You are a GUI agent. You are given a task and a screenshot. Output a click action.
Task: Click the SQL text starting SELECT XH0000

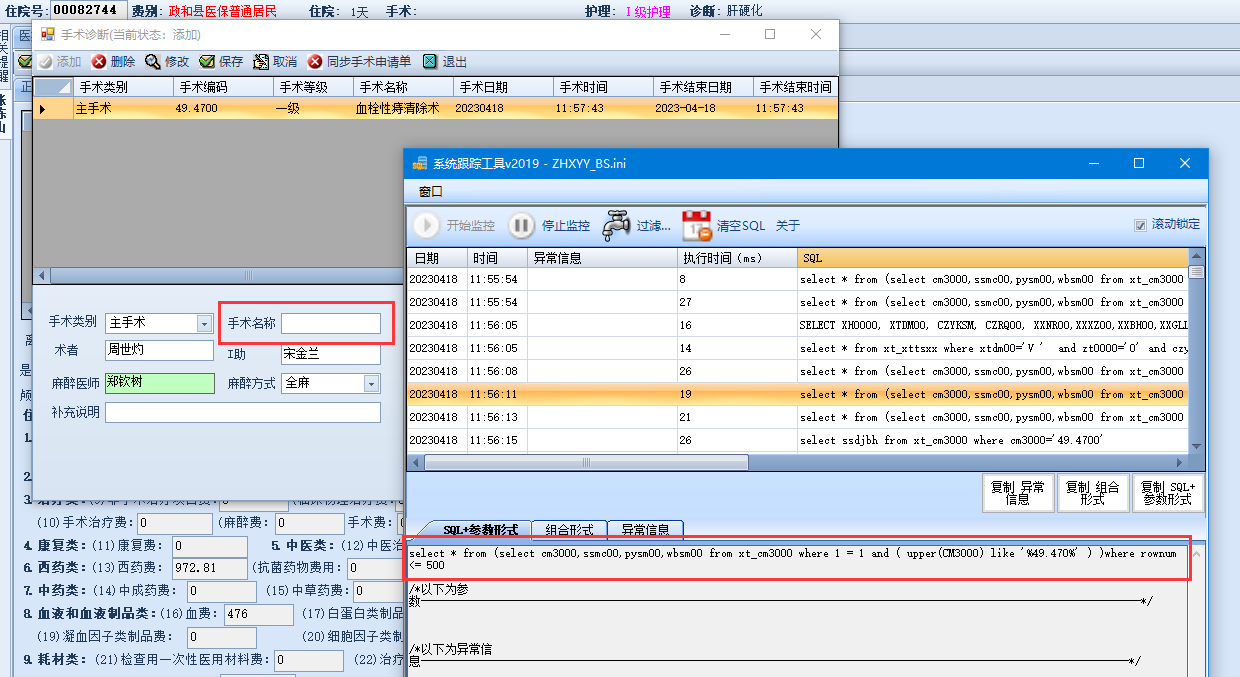pos(993,325)
